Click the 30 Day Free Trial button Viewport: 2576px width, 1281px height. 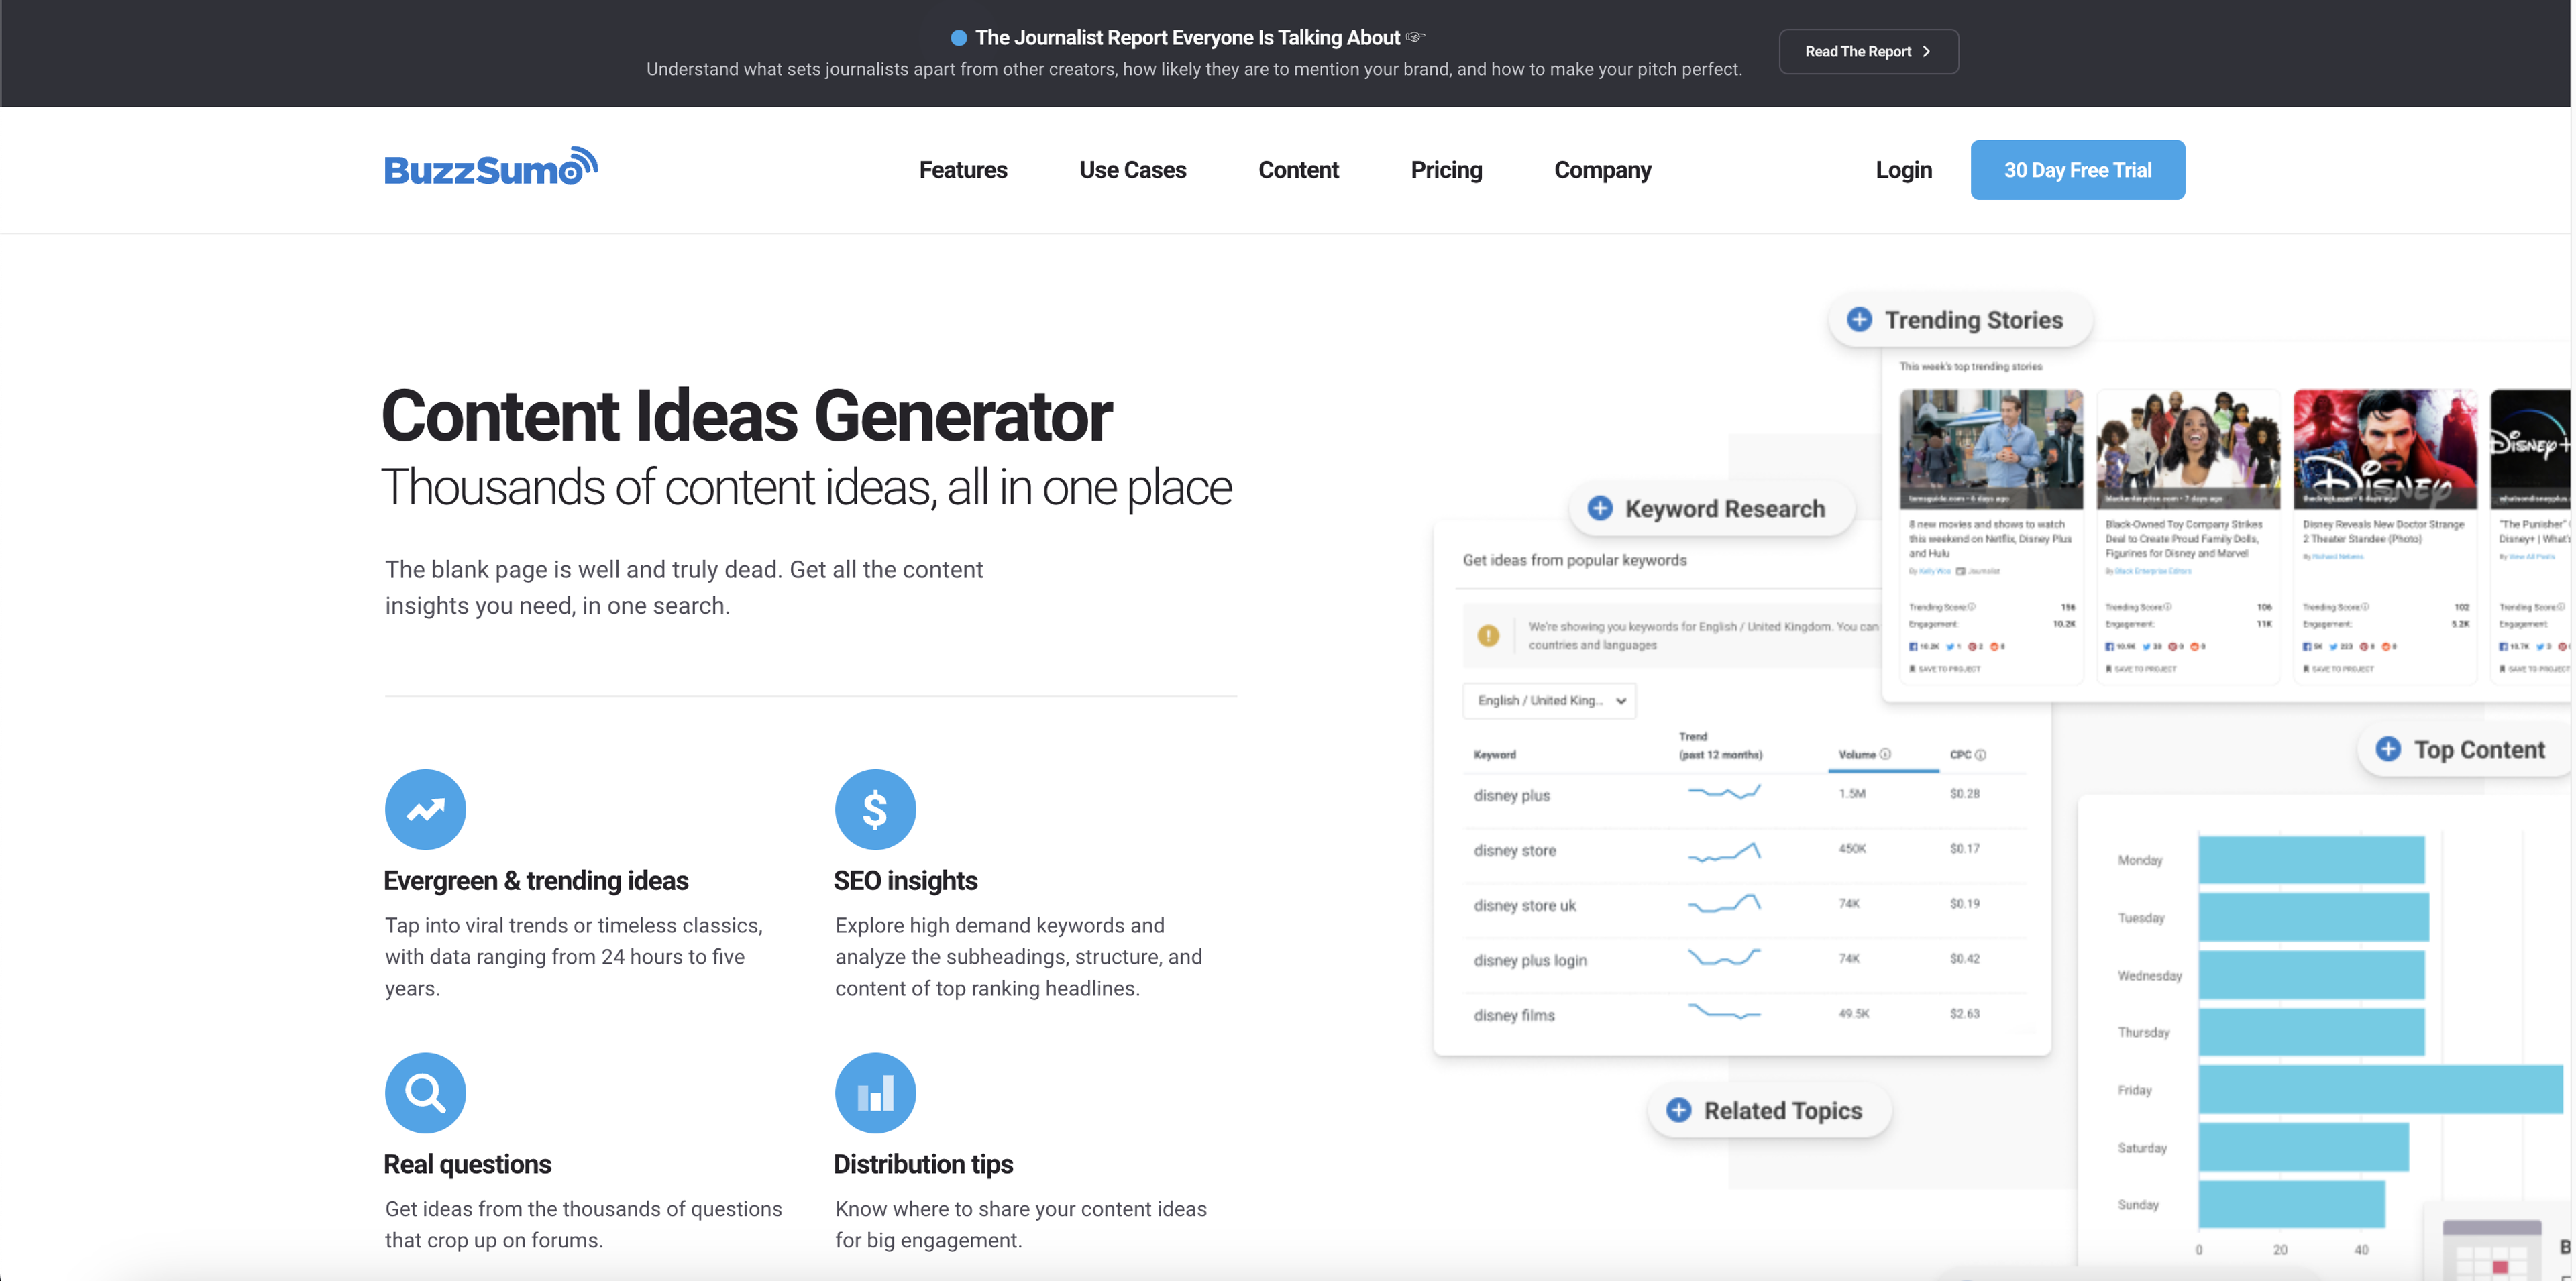pyautogui.click(x=2077, y=170)
